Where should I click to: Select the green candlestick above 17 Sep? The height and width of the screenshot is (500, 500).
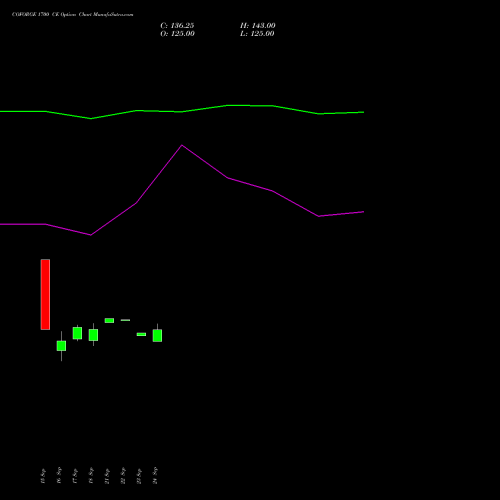[77, 333]
